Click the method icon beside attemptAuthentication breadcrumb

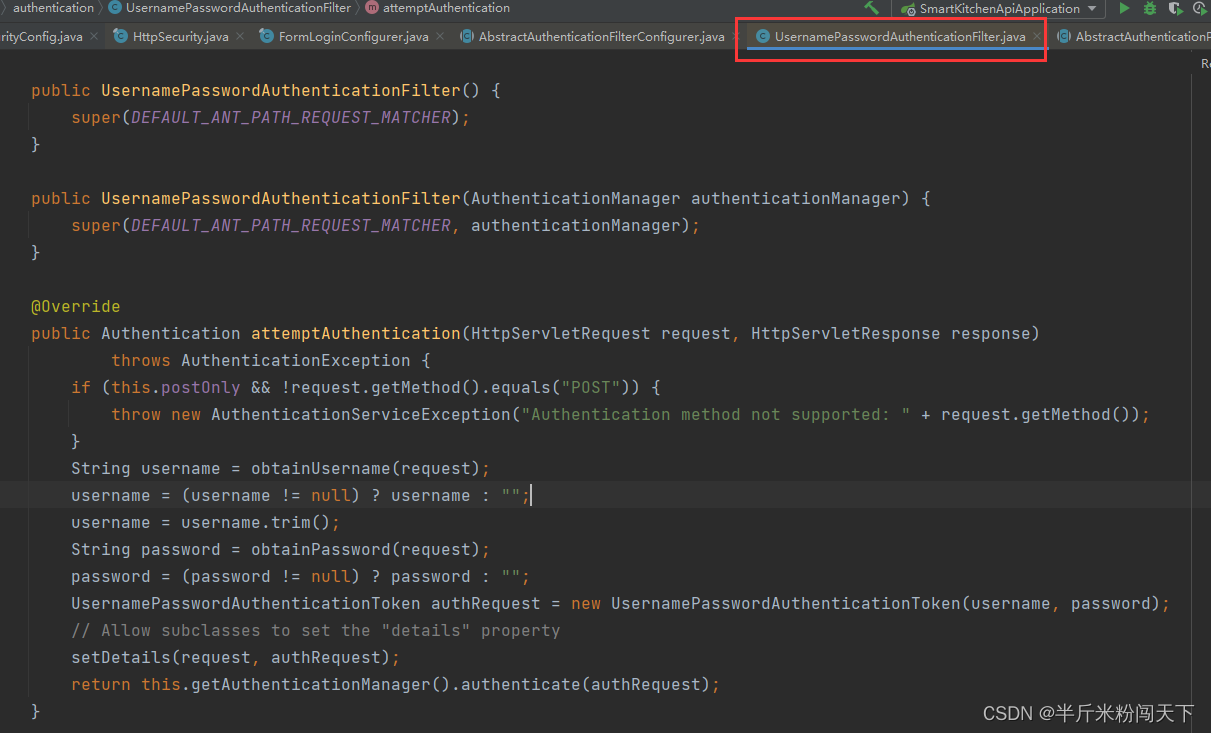coord(371,8)
